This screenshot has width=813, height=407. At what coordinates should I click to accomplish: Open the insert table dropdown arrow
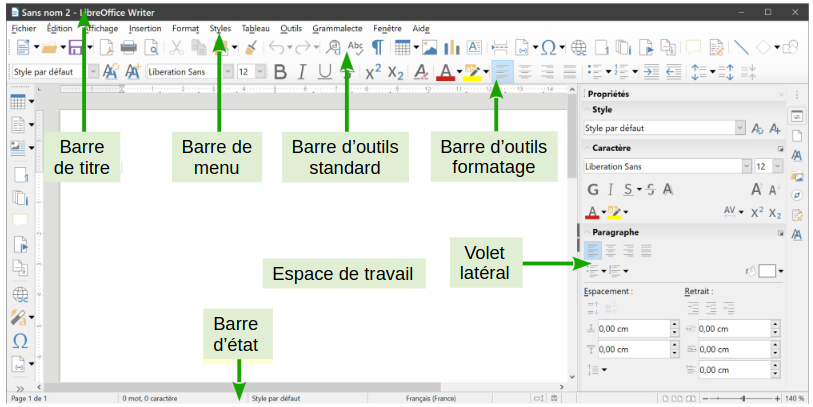pos(416,48)
